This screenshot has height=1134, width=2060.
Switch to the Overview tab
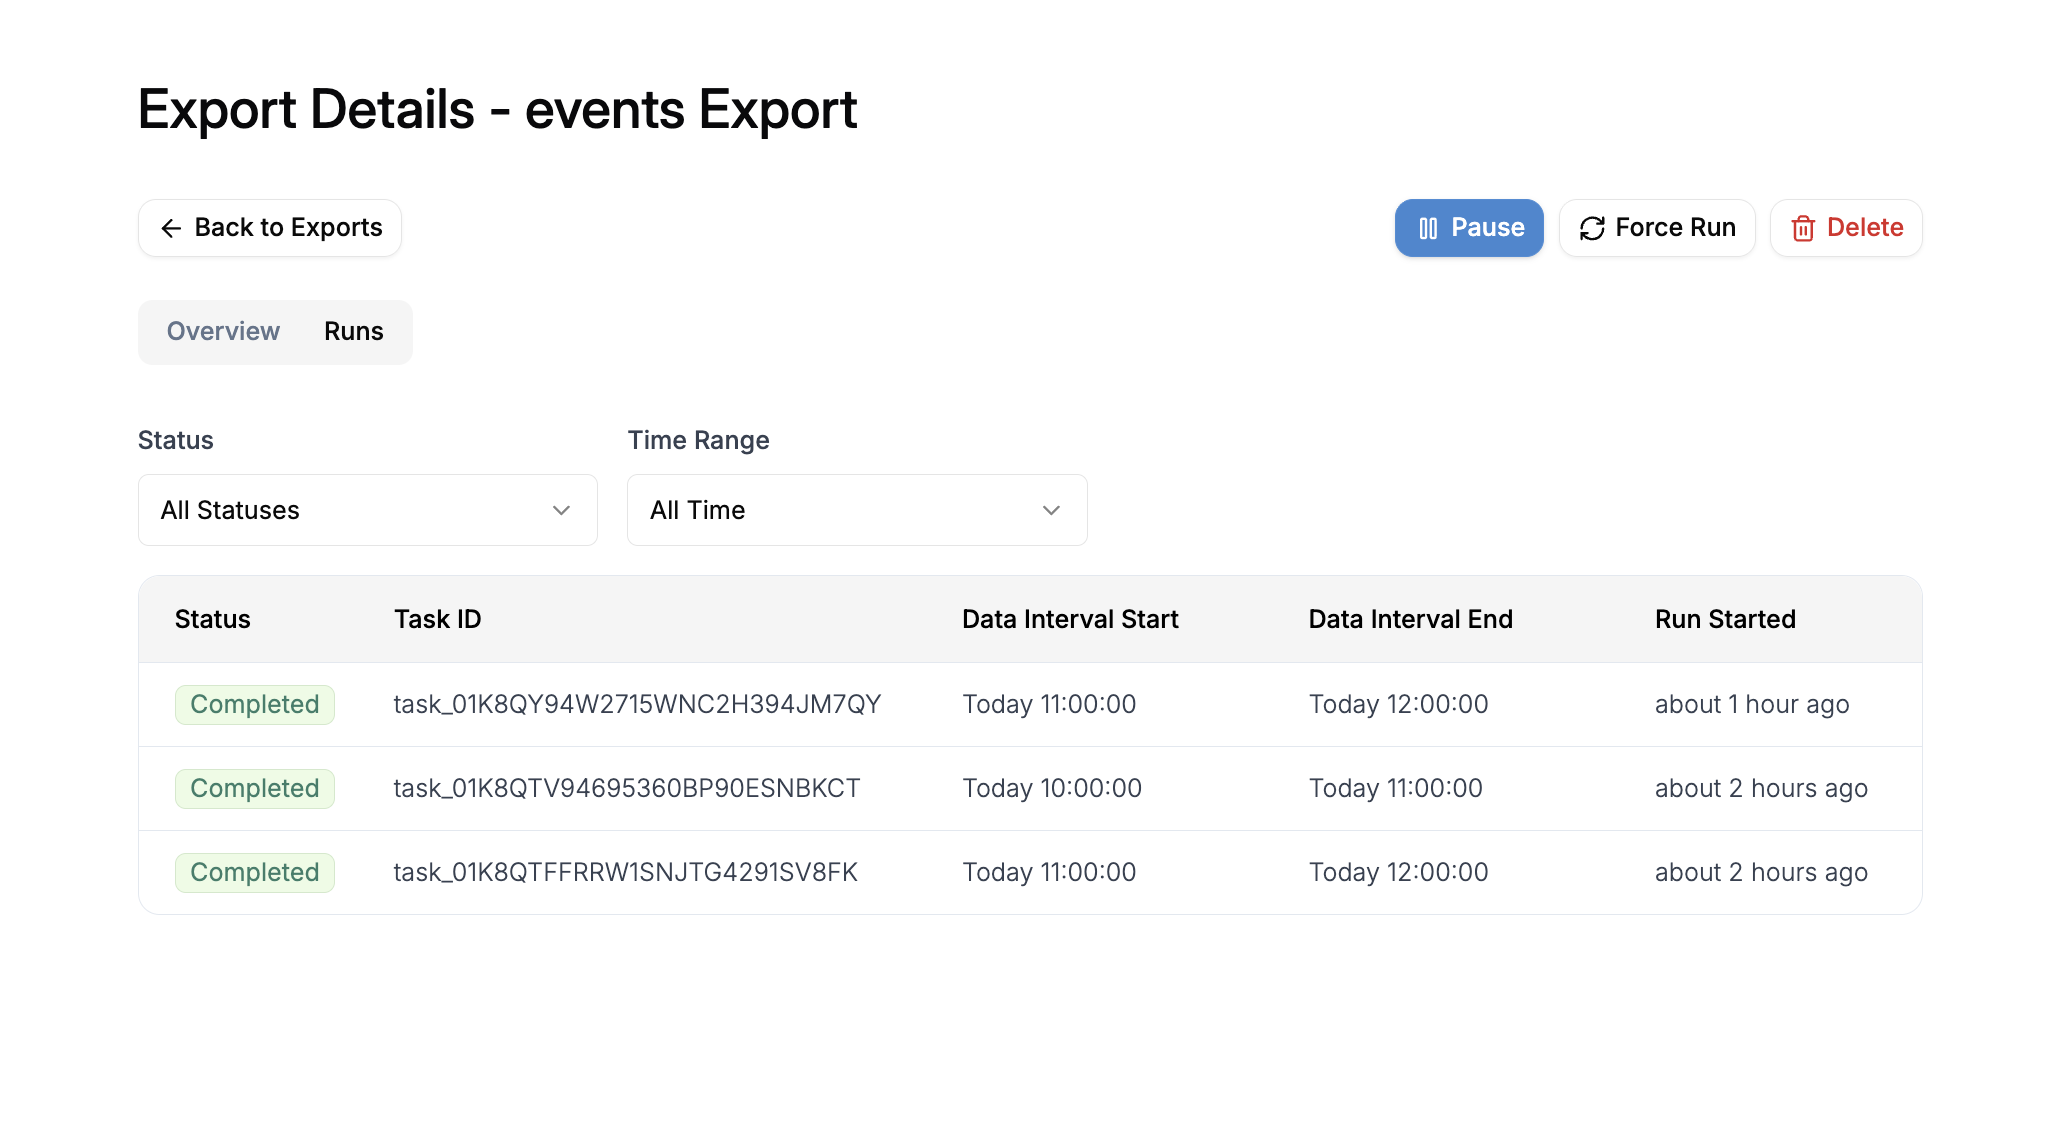(x=223, y=331)
